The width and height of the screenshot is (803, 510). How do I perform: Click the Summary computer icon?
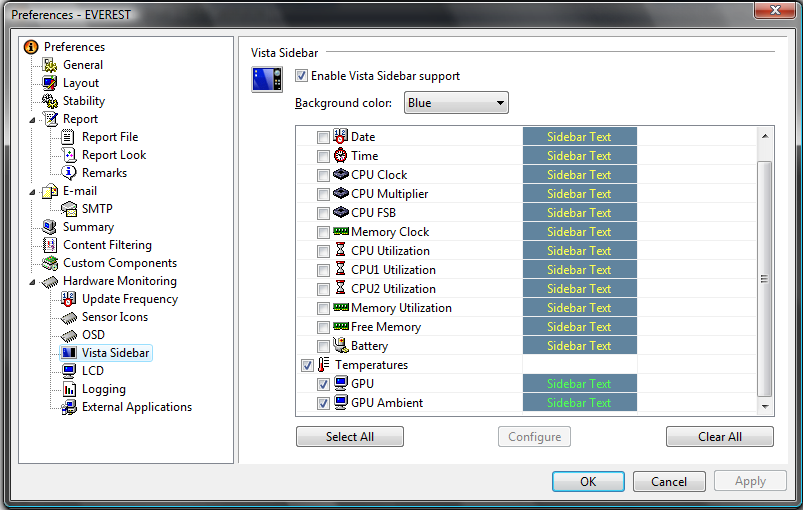tap(50, 227)
